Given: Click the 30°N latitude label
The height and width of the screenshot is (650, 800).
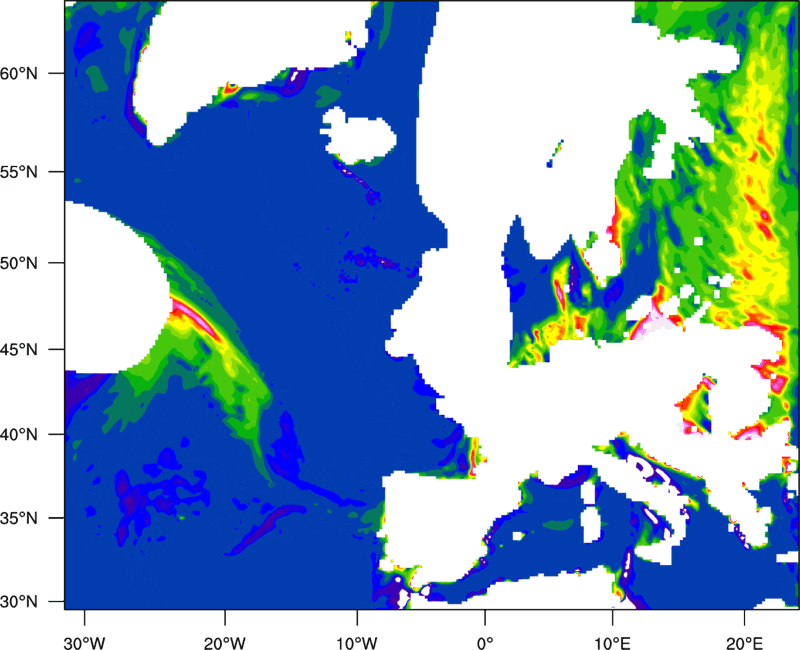Looking at the screenshot, I should tap(40, 601).
